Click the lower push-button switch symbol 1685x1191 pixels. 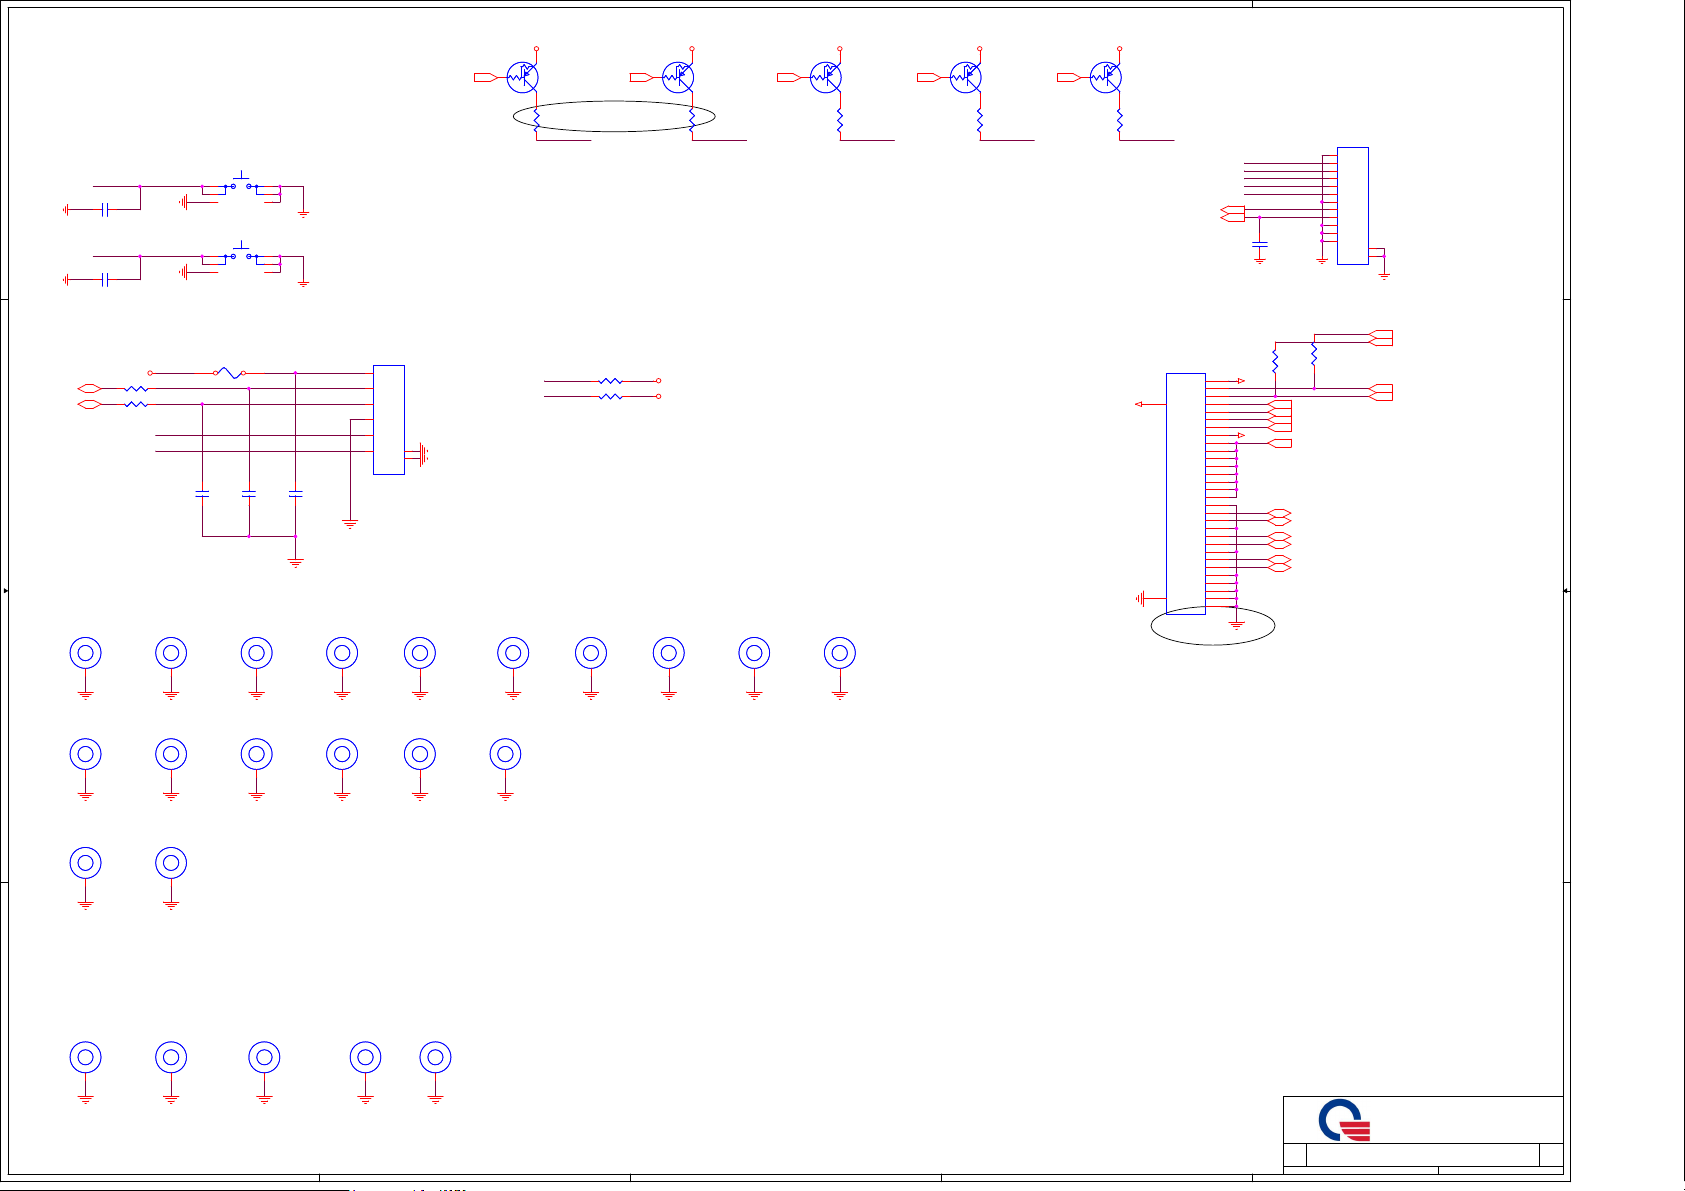(241, 255)
